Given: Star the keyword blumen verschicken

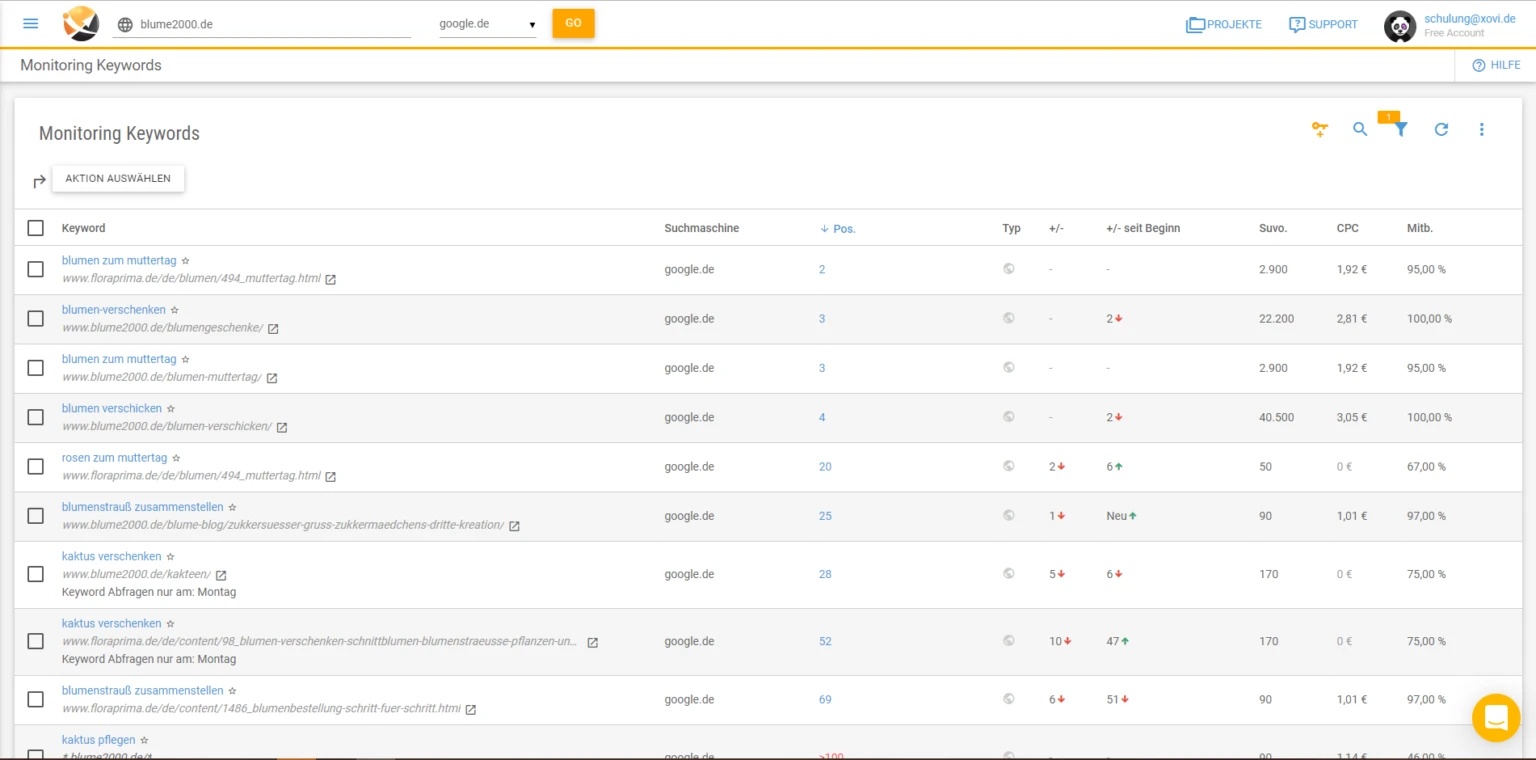Looking at the screenshot, I should tap(171, 409).
